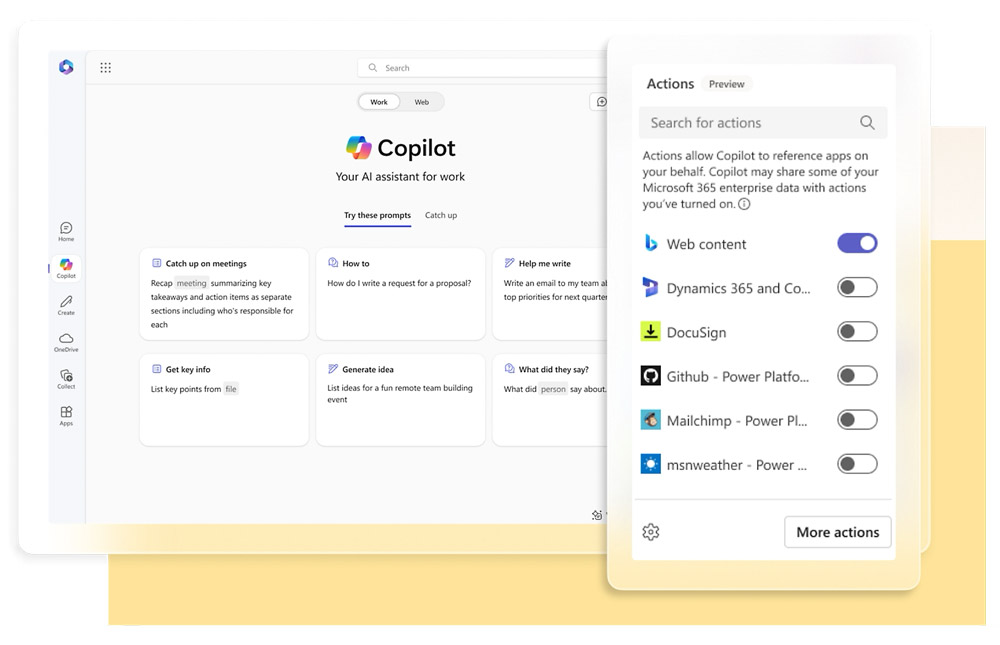This screenshot has width=1000, height=645.
Task: Click the Dynamics 365 action icon
Action: 651,288
